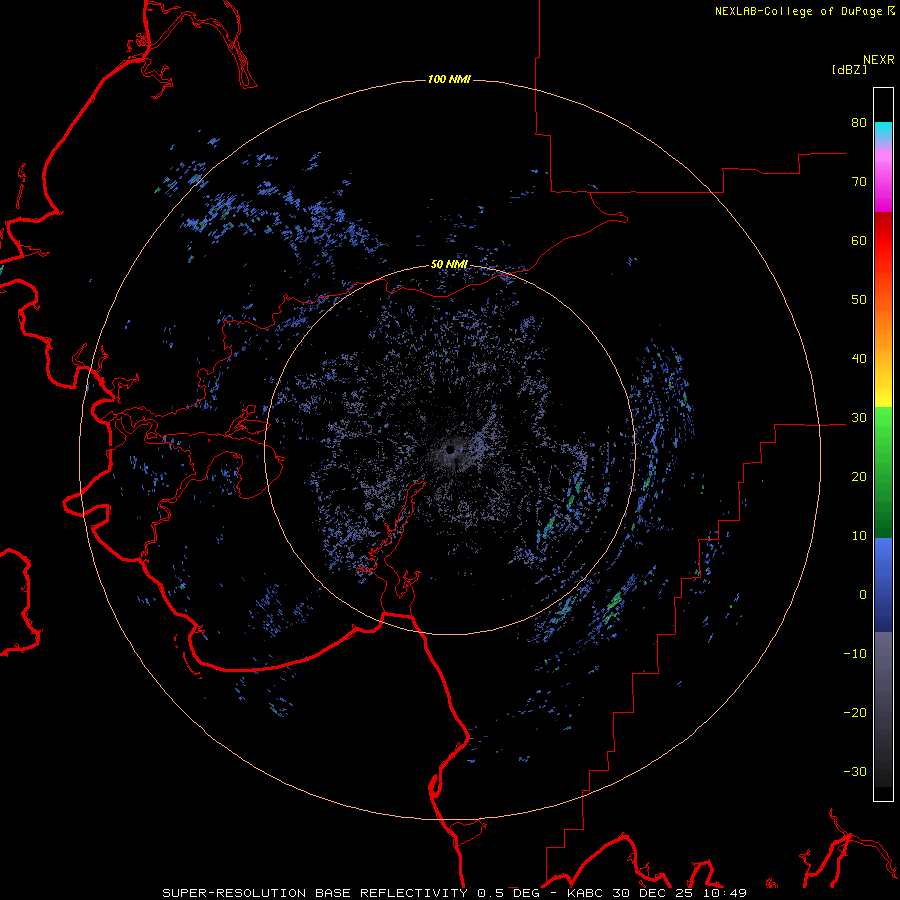Click the 50 value on the dBZ scale
Screen dimensions: 900x900
859,300
